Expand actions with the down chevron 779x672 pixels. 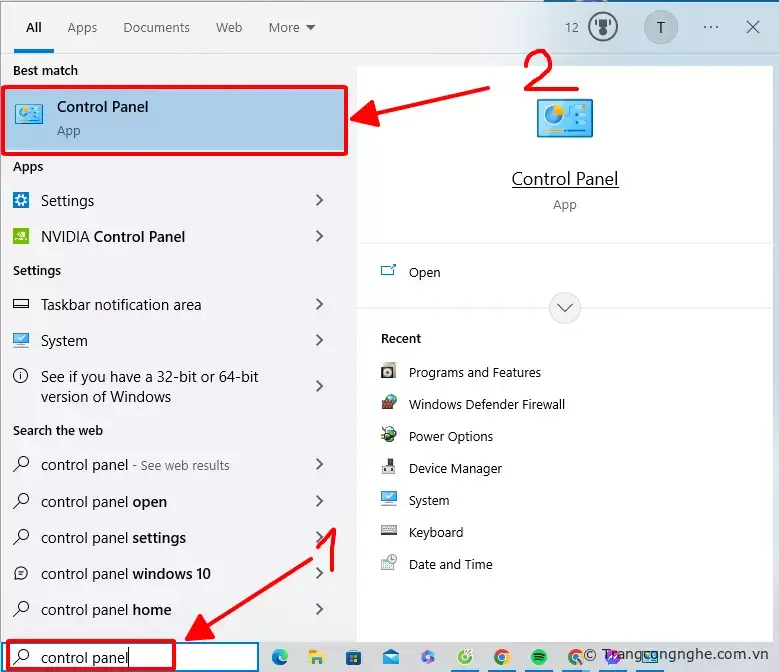565,308
